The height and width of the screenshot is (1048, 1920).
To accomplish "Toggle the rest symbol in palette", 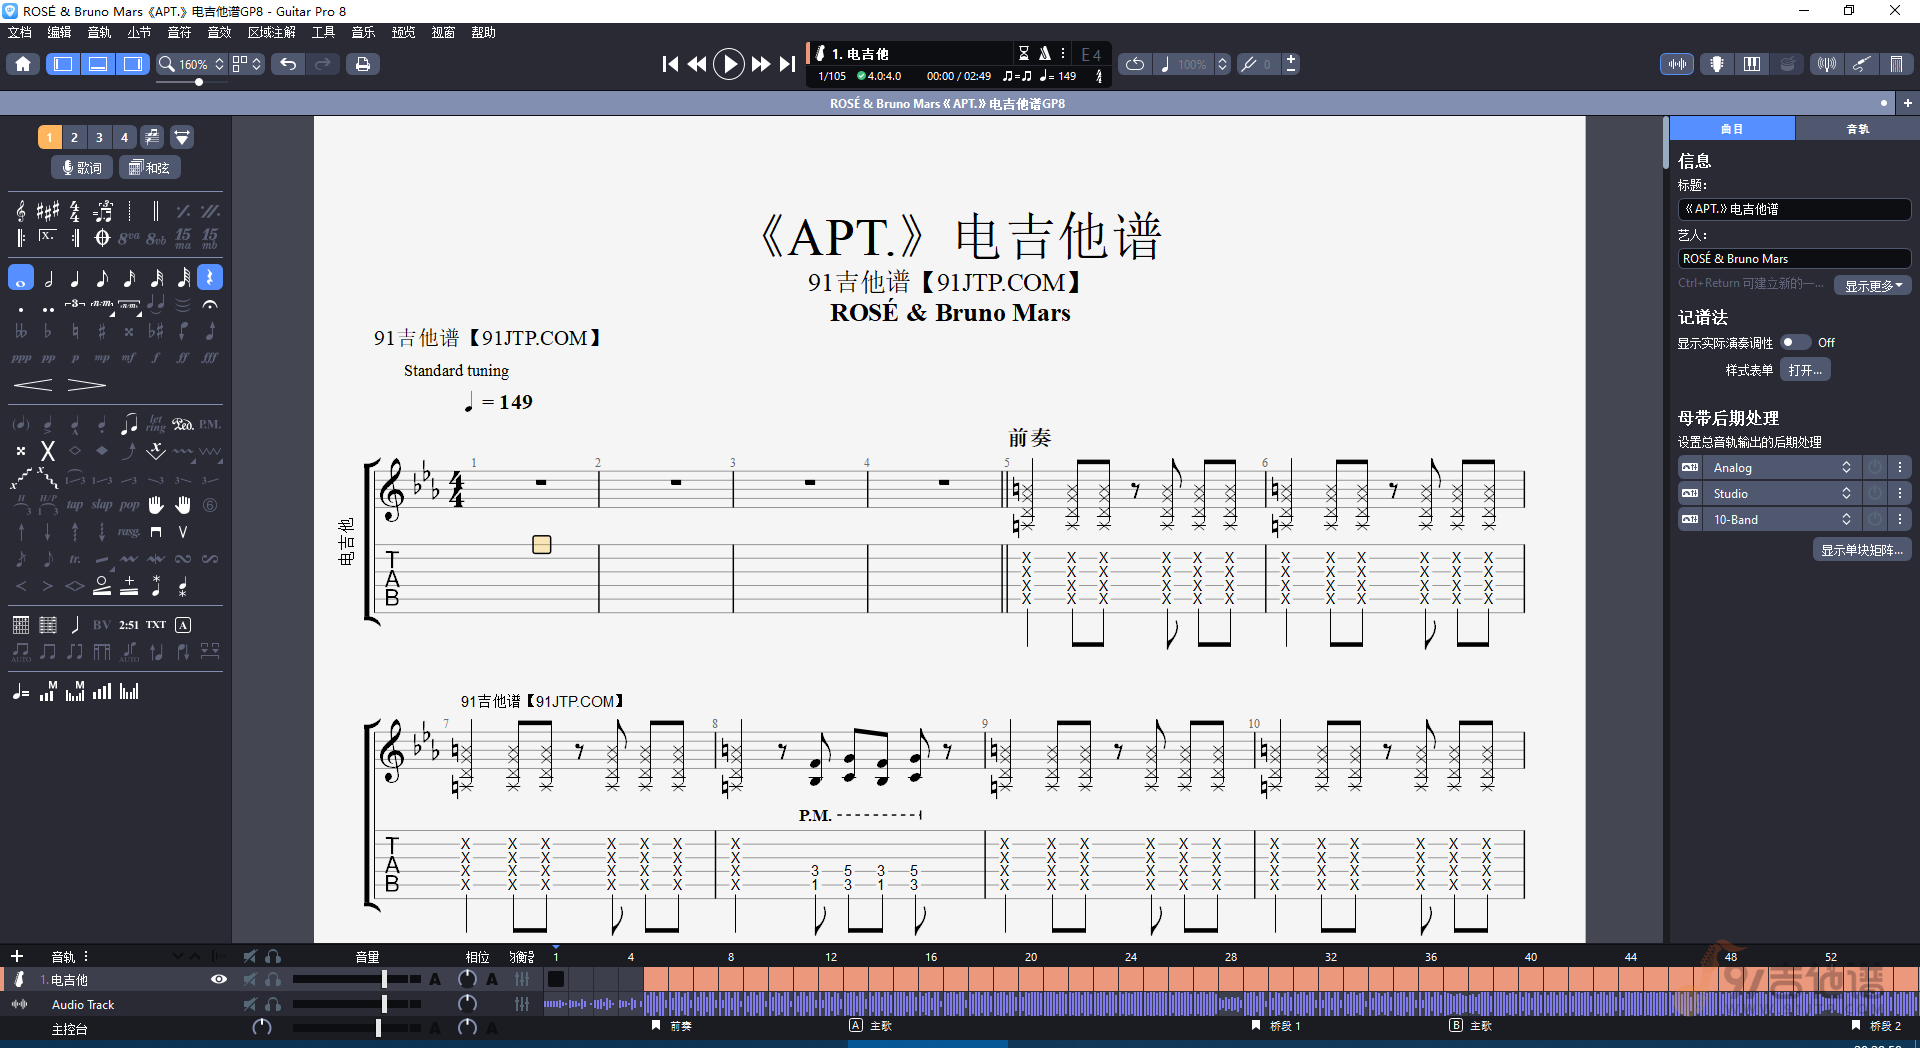I will pyautogui.click(x=210, y=278).
